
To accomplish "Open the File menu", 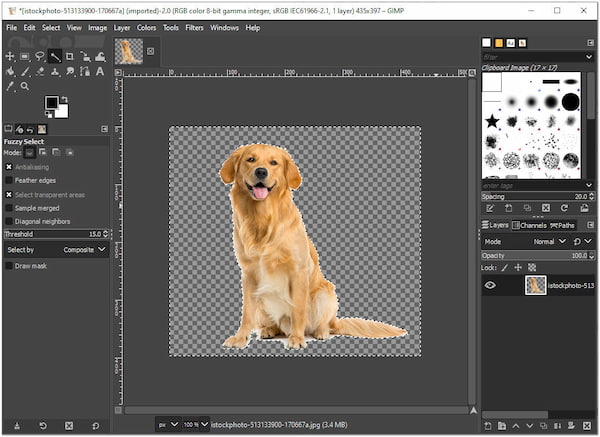I will [x=11, y=28].
